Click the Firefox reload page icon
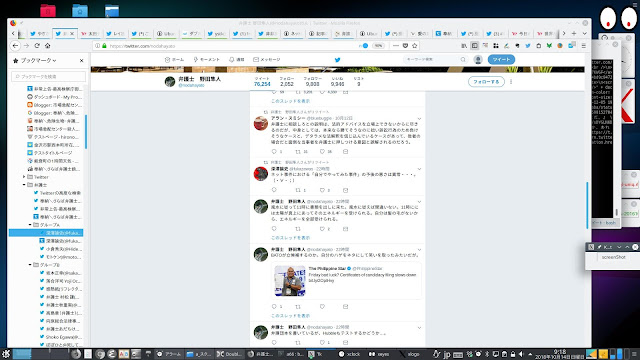The image size is (640, 360). point(37,46)
